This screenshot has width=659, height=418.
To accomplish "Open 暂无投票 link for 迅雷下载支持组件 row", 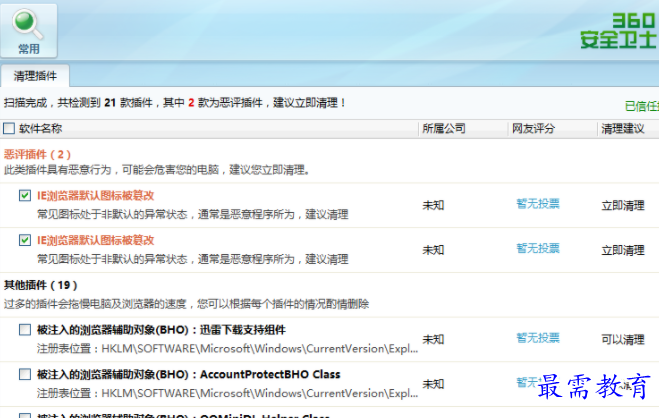I will pos(538,338).
